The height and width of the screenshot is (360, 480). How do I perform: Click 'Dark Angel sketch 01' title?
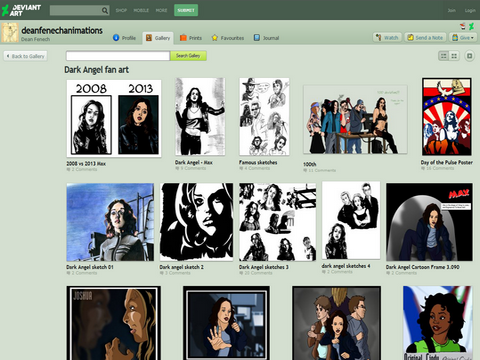pos(90,267)
